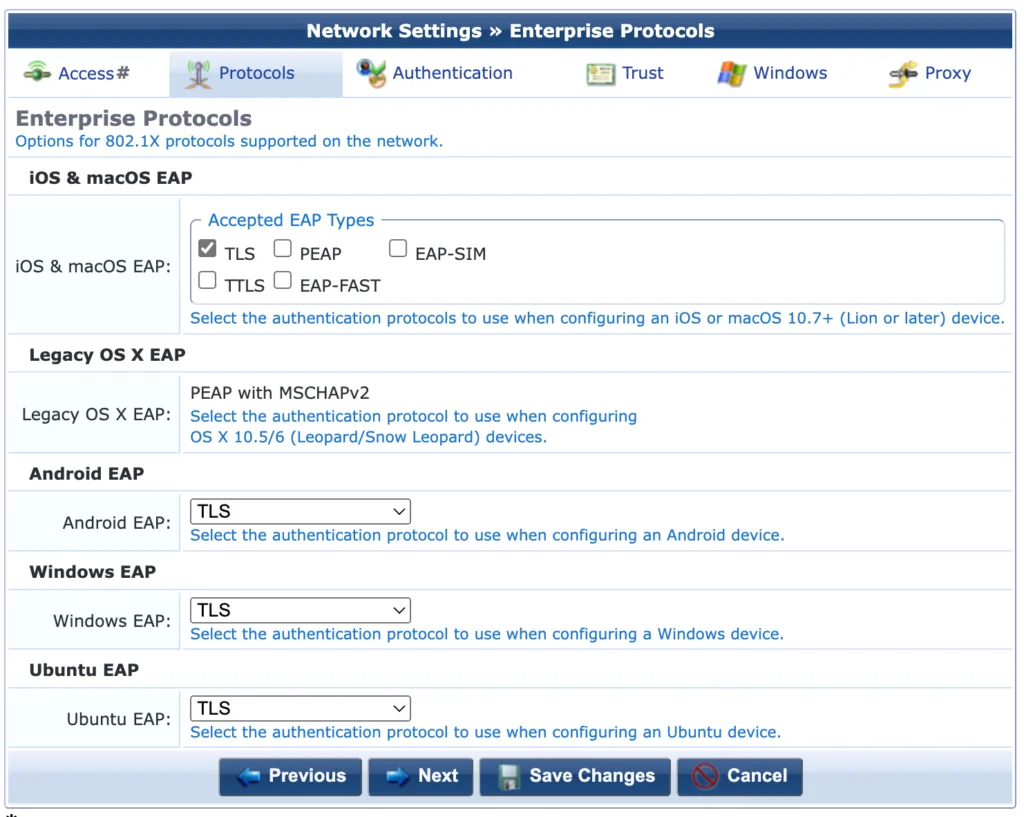Viewport: 1024px width, 817px height.
Task: Click the Authentication paint palette icon
Action: pyautogui.click(x=371, y=73)
